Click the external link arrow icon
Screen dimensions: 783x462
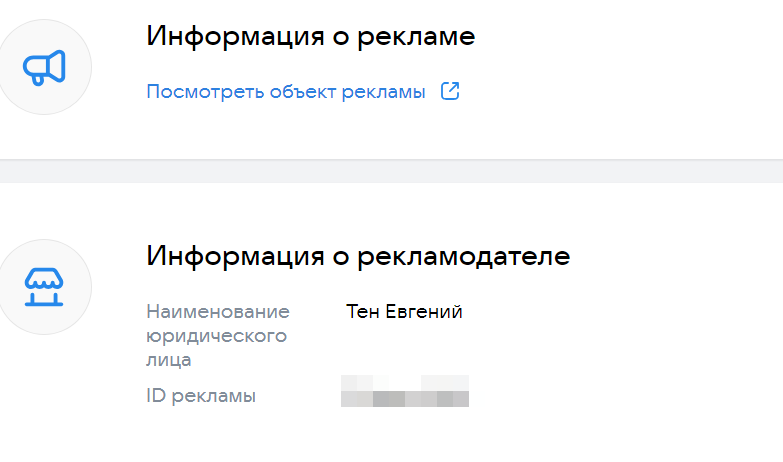tap(450, 92)
